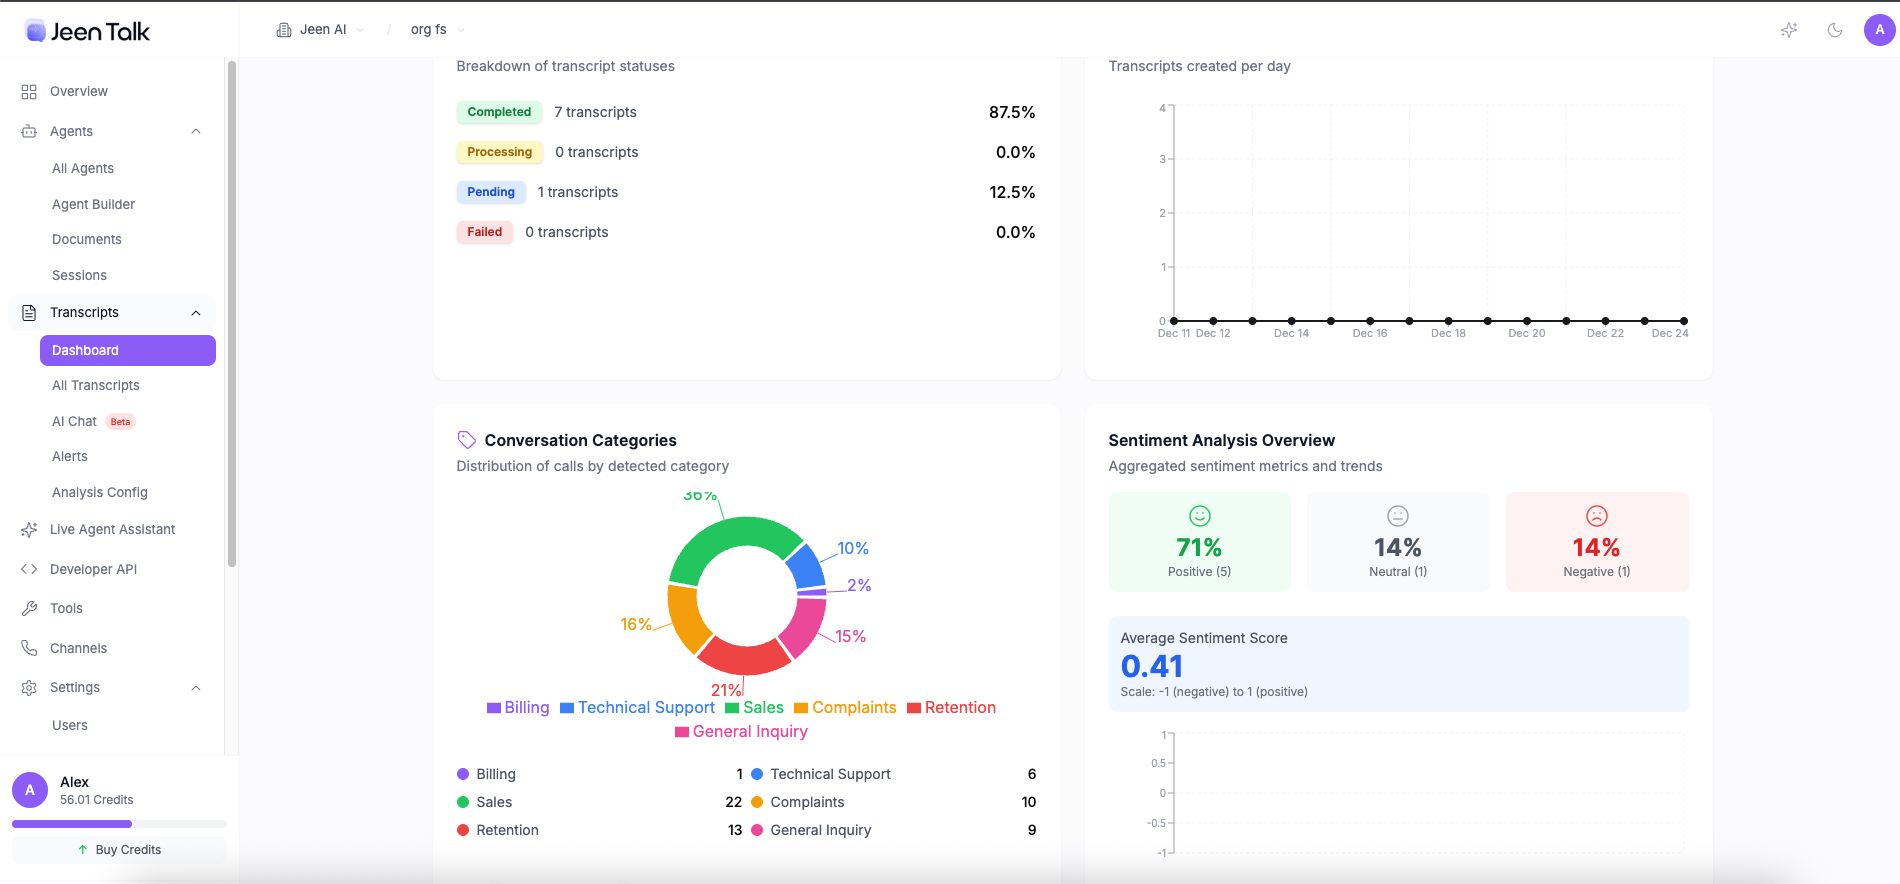Image resolution: width=1900 pixels, height=884 pixels.
Task: Click the Tools wrench icon
Action: (x=29, y=608)
